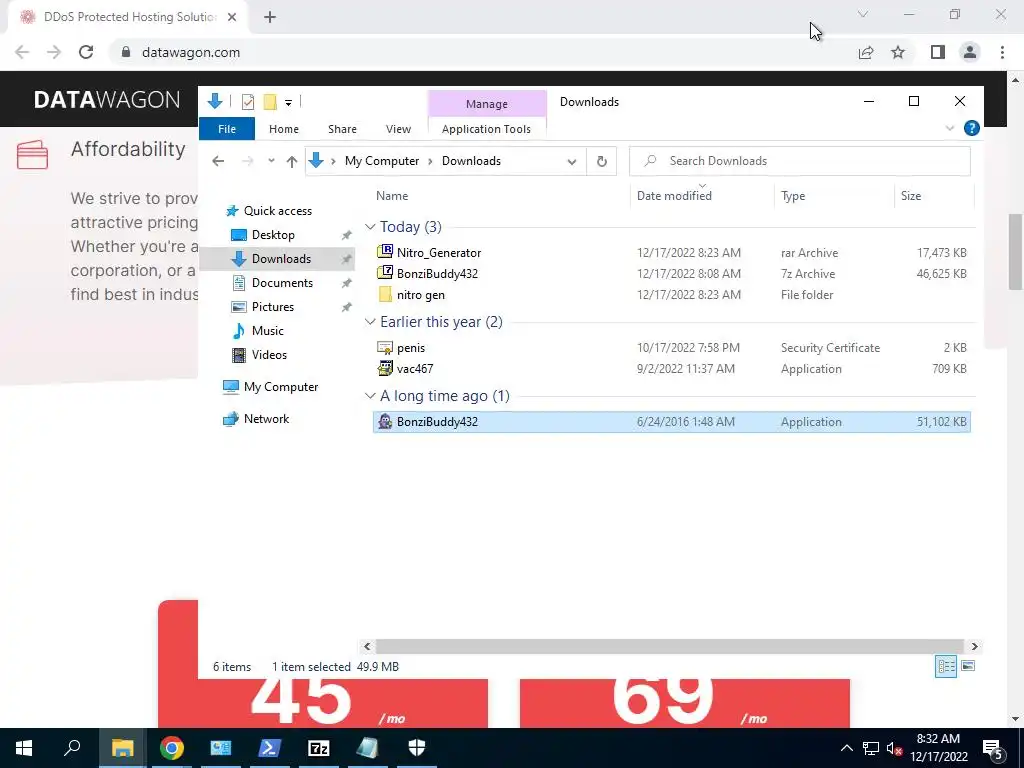Reload the Chrome page
Viewport: 1024px width, 768px height.
(x=86, y=52)
